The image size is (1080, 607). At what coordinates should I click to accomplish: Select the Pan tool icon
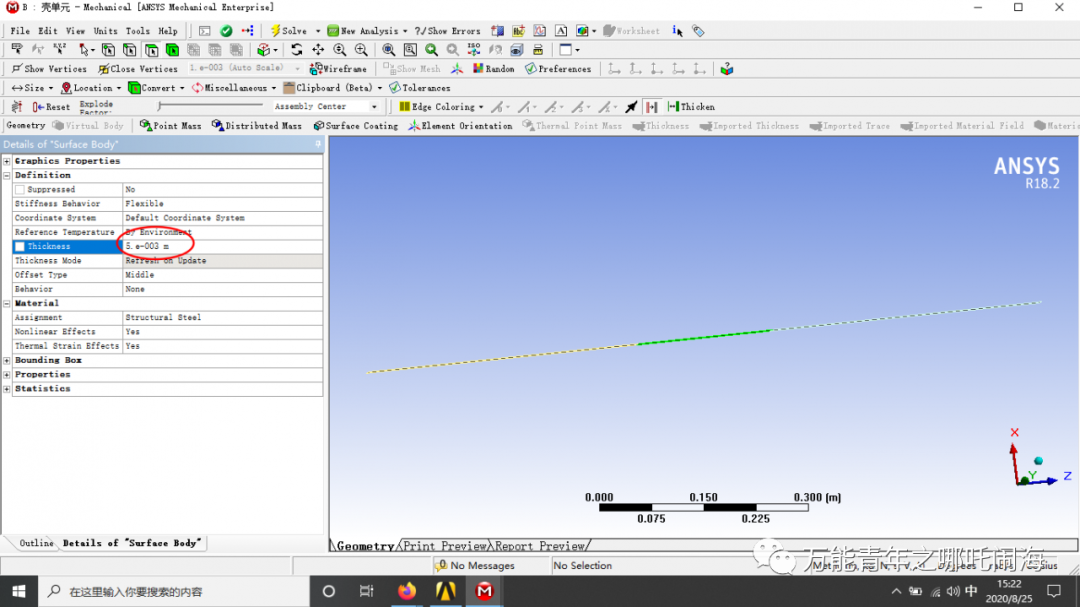[318, 50]
